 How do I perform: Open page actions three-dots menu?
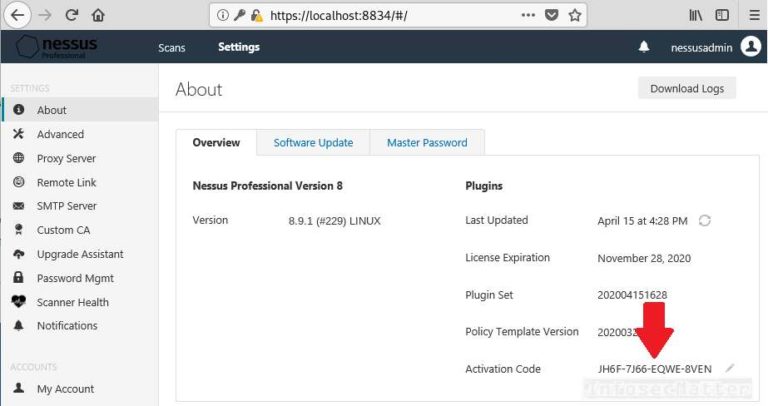[528, 15]
